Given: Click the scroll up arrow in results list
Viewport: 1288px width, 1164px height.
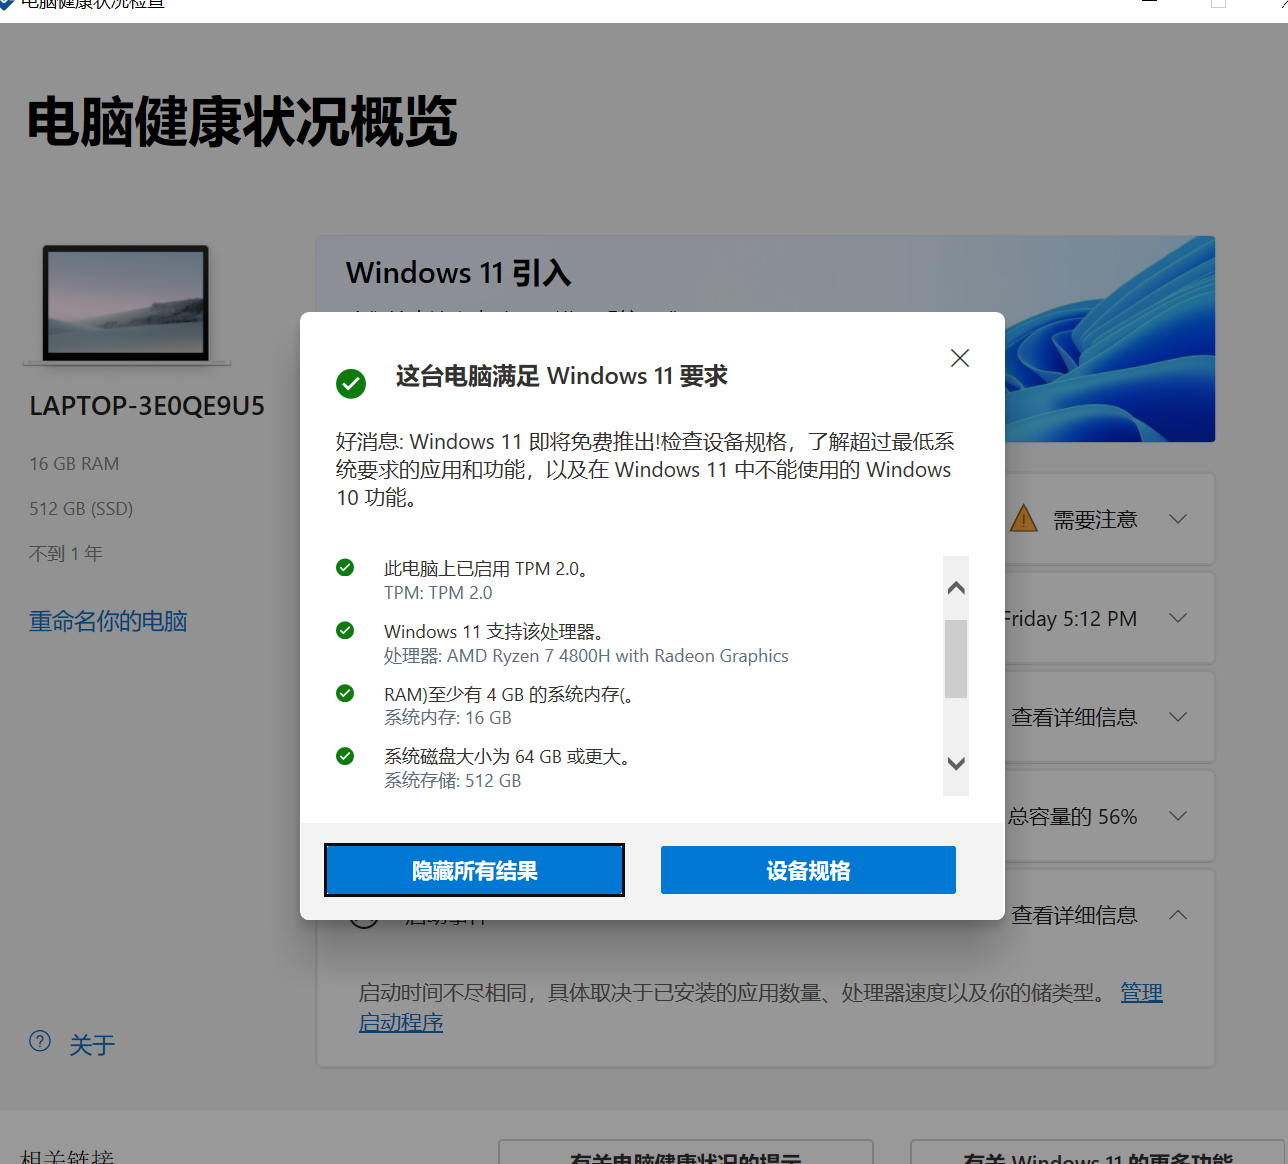Looking at the screenshot, I should coord(956,587).
